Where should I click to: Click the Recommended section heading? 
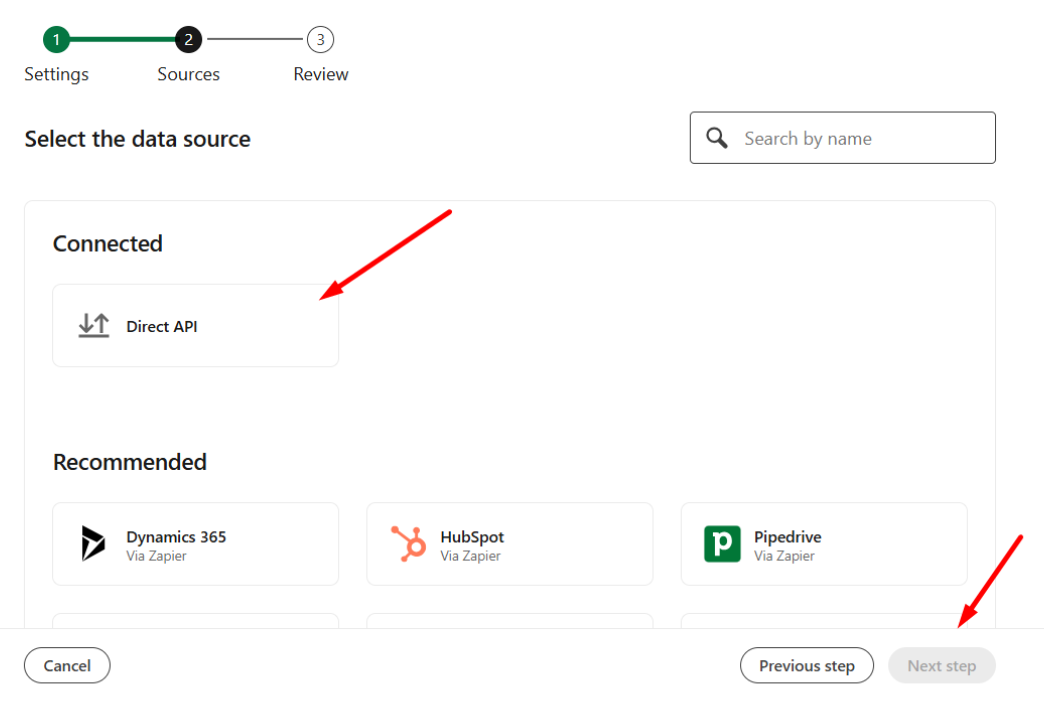[130, 462]
